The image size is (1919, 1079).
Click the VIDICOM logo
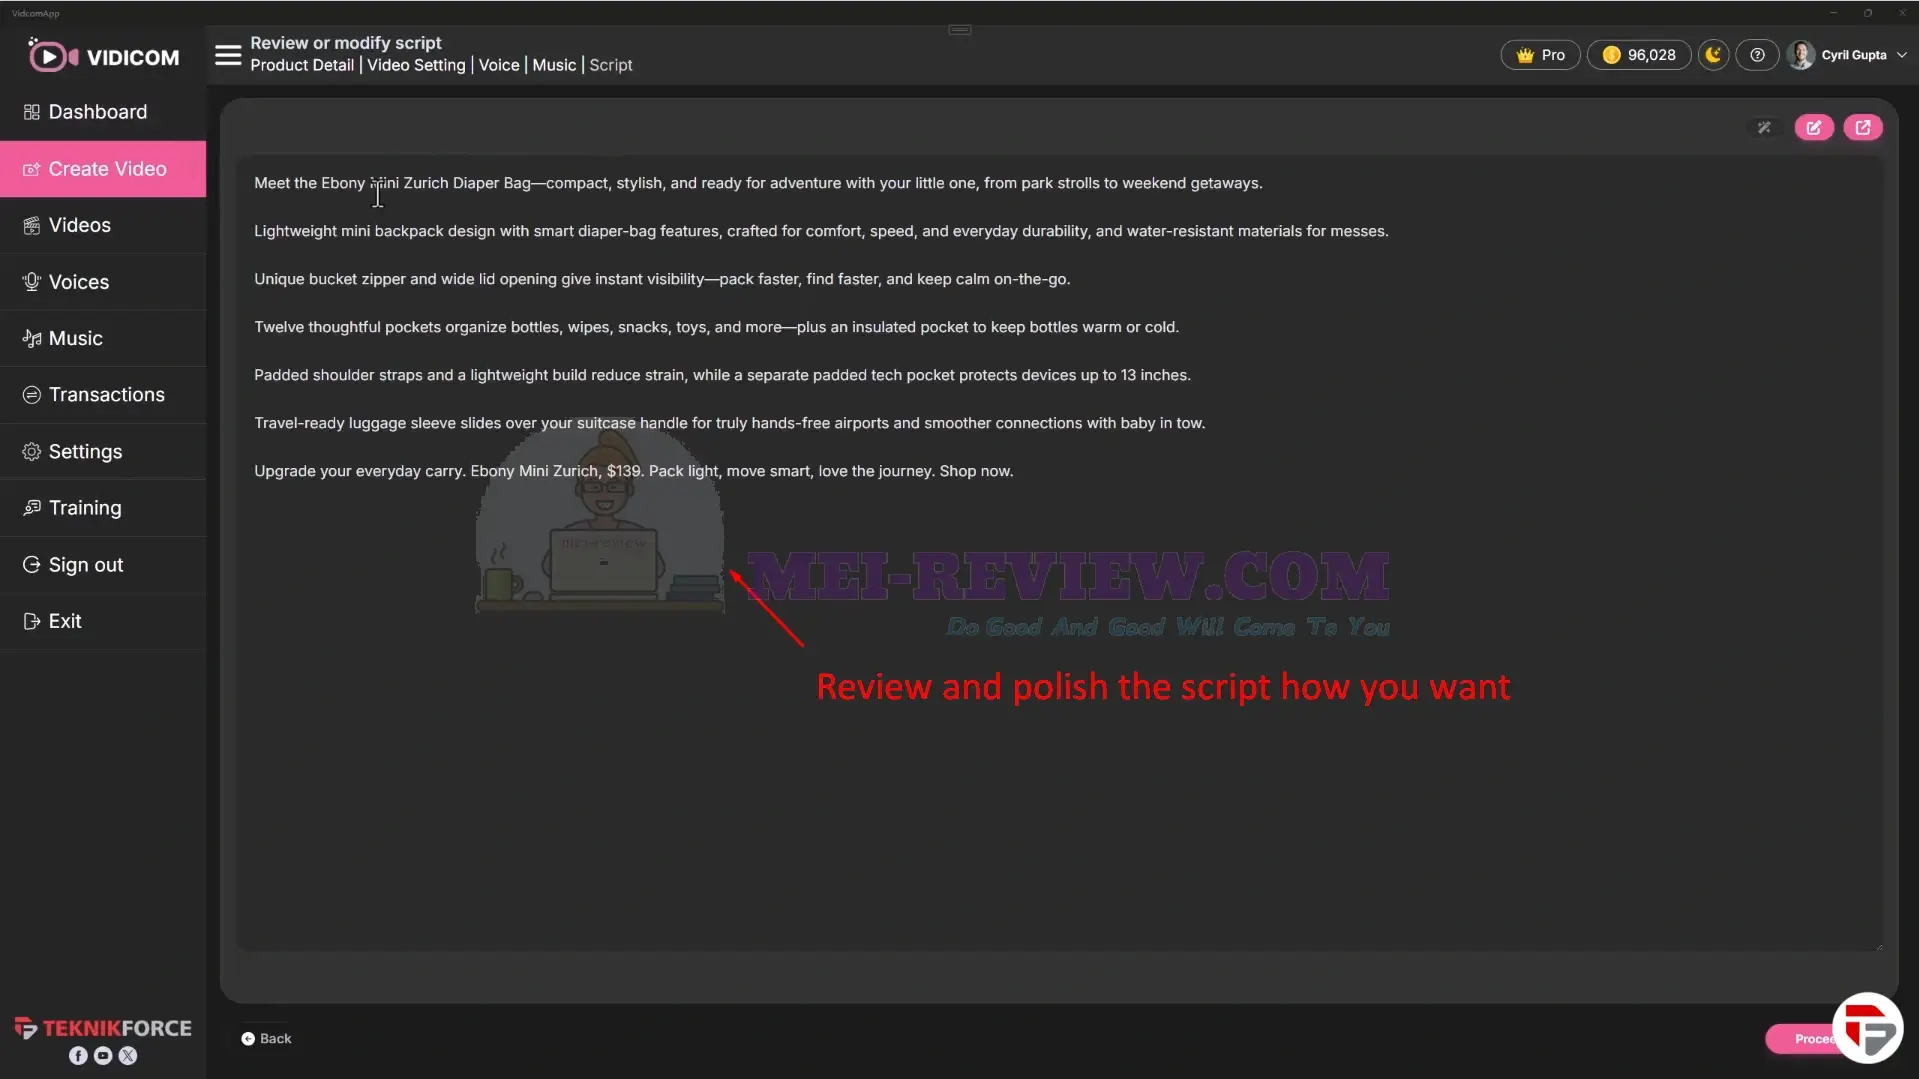coord(103,56)
